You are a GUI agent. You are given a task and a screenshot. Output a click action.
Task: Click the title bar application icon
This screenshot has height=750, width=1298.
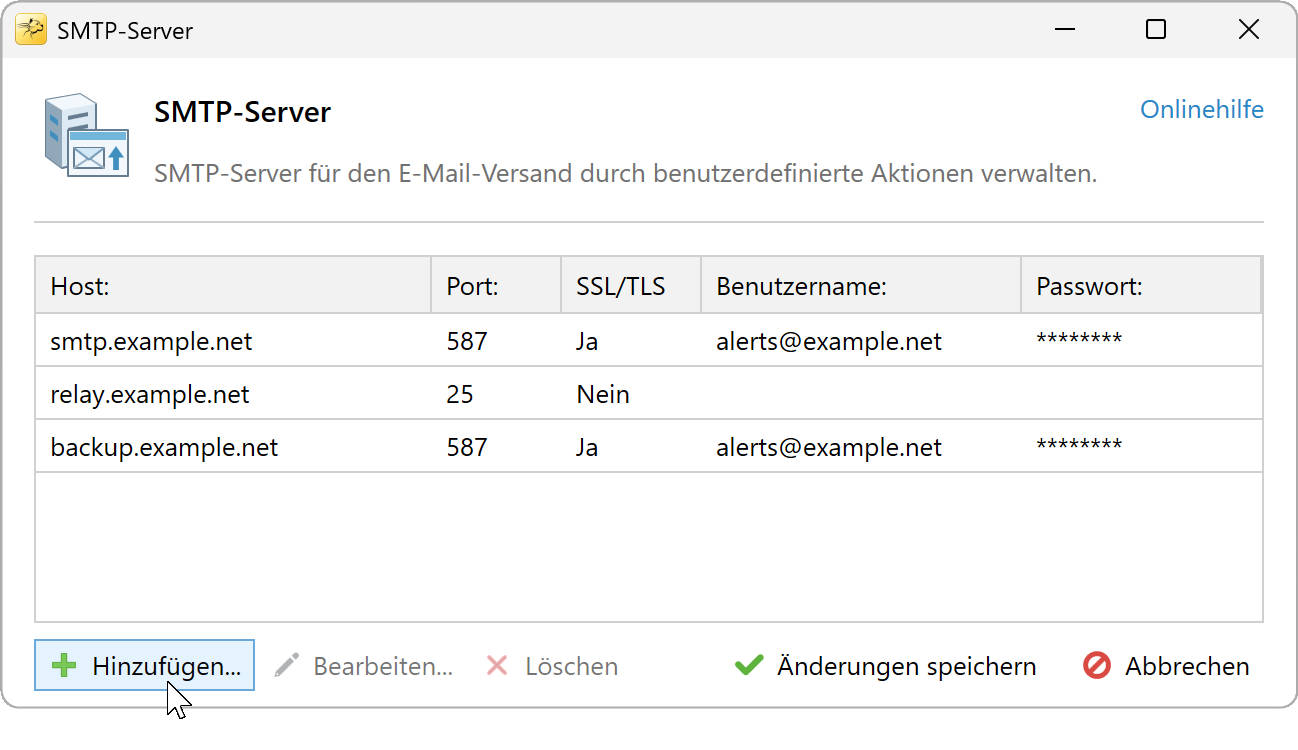point(31,30)
